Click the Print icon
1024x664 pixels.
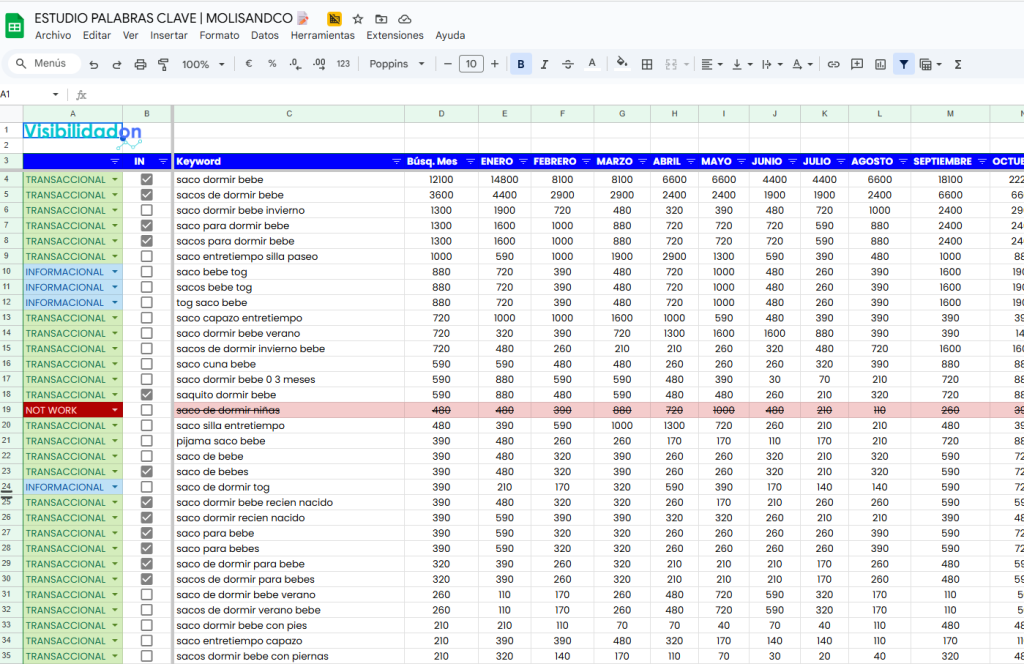(x=140, y=64)
